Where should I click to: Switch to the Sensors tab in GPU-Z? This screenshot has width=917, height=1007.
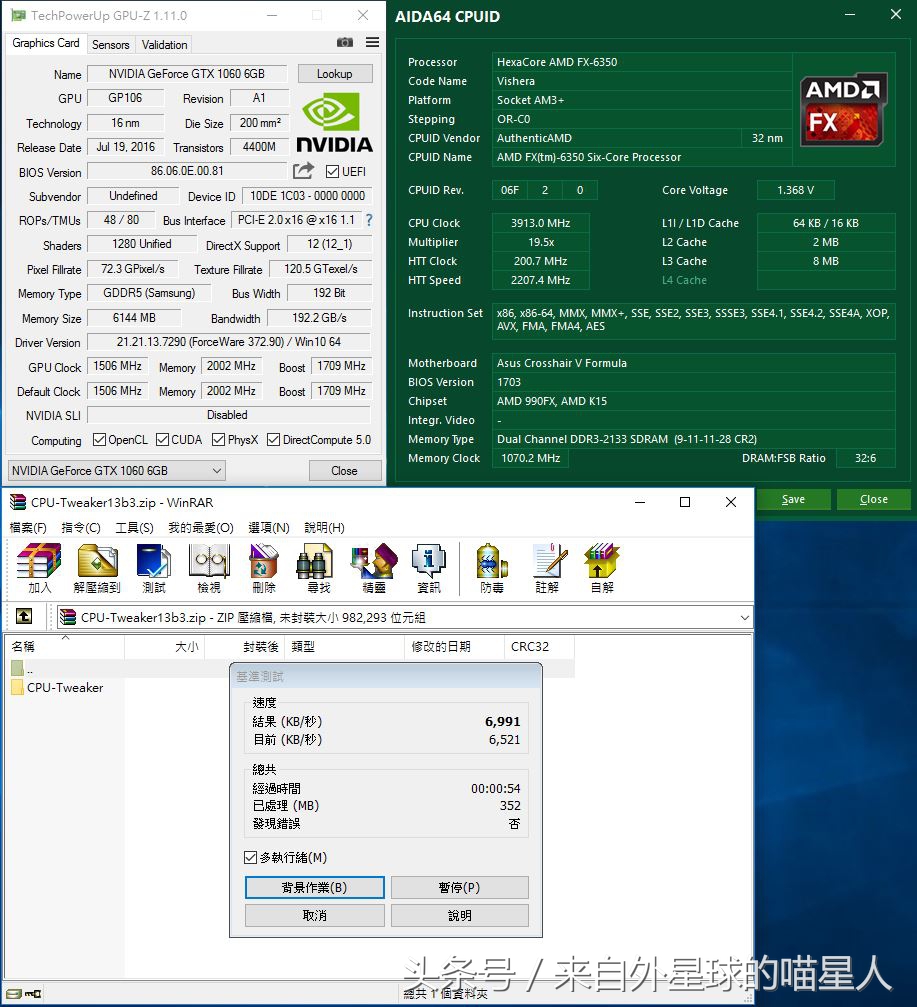[x=110, y=44]
